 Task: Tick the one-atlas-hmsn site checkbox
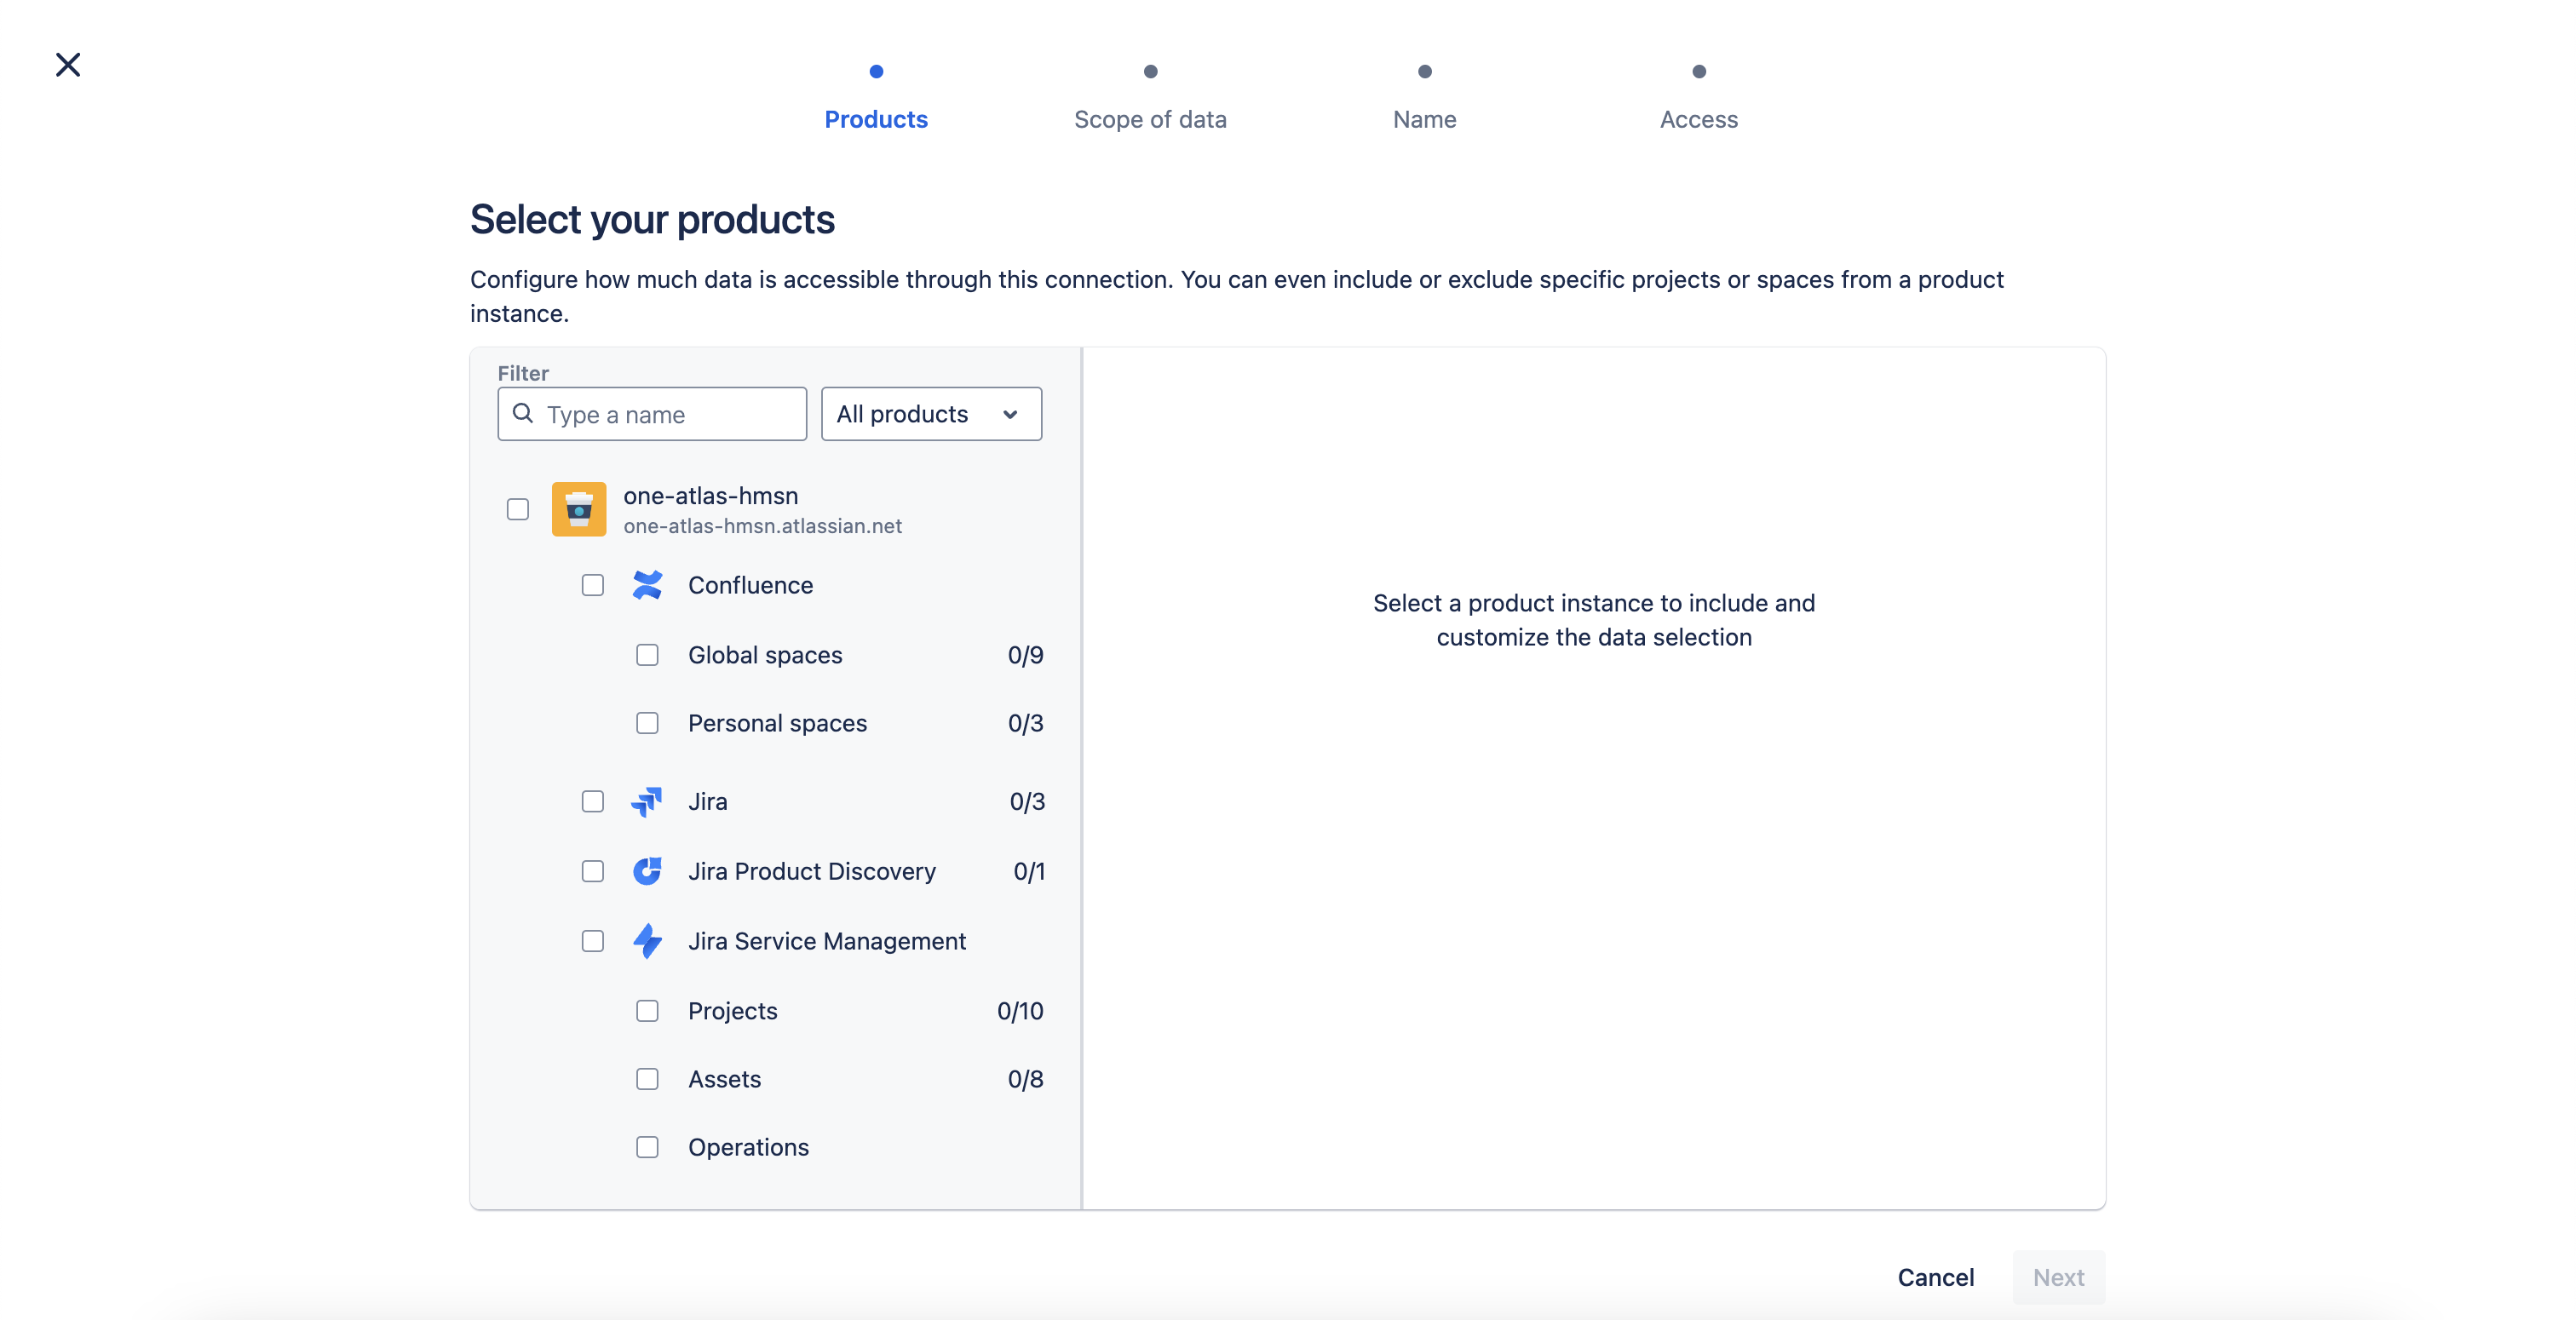(518, 509)
